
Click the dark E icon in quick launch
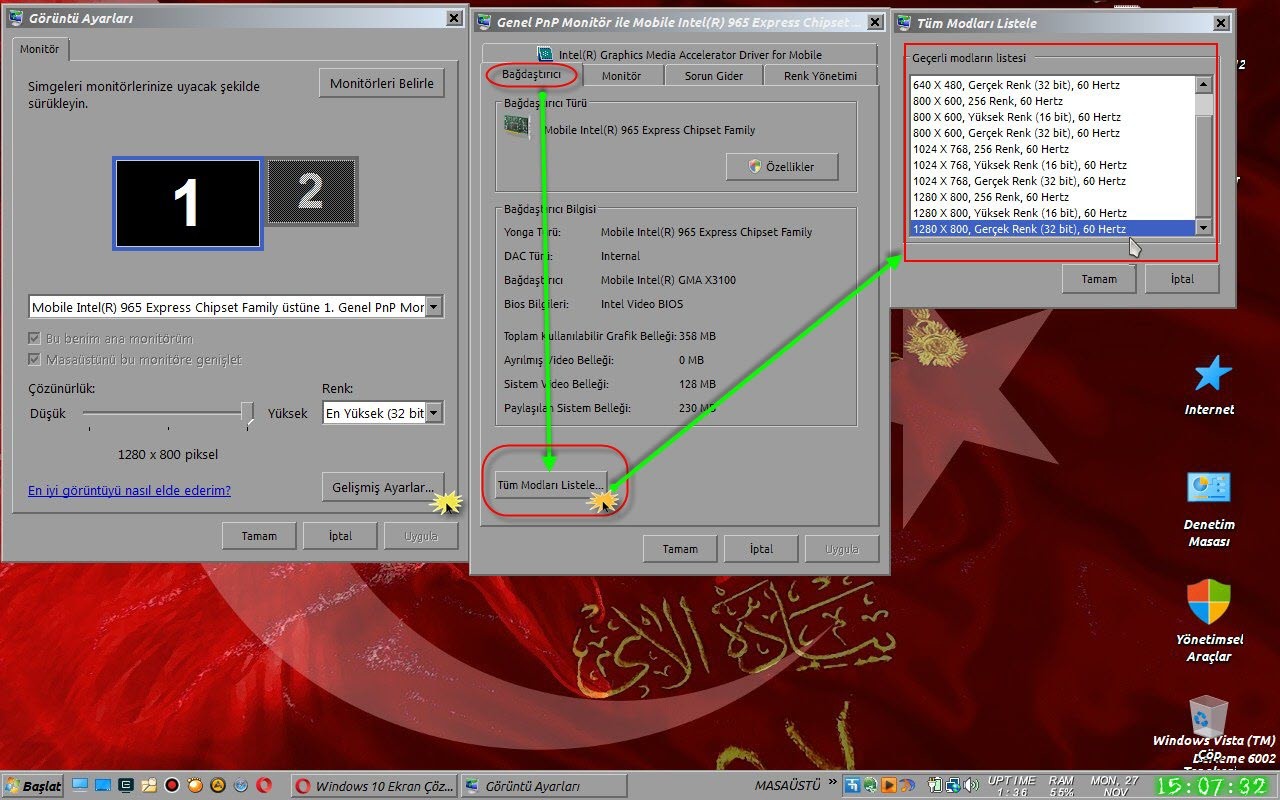(x=126, y=786)
